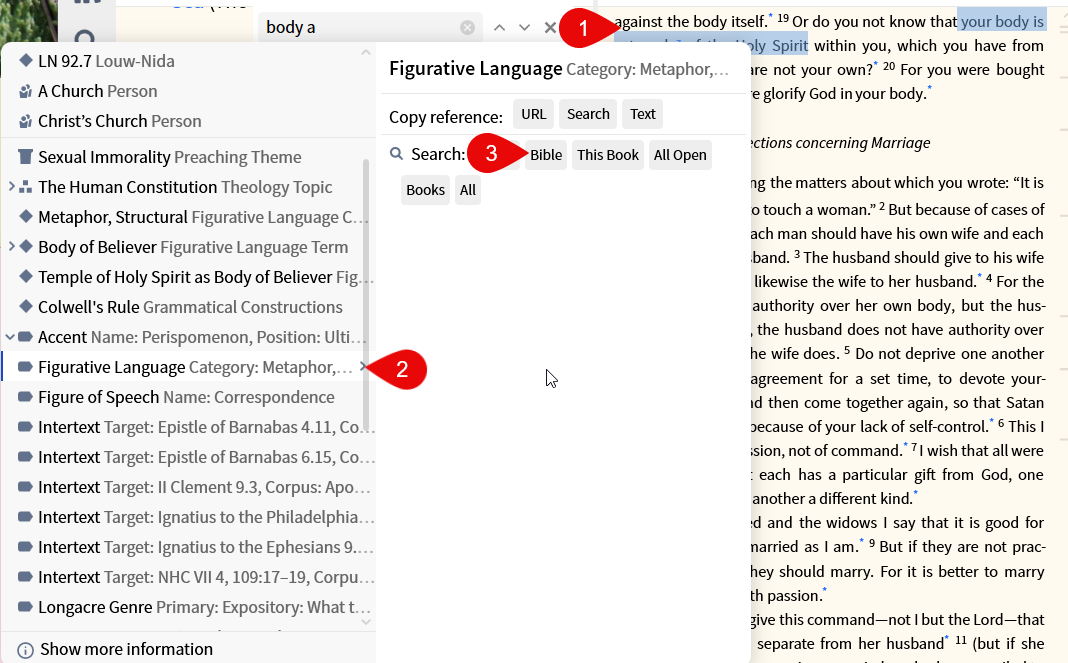Expand Body of Believer term

coord(11,246)
